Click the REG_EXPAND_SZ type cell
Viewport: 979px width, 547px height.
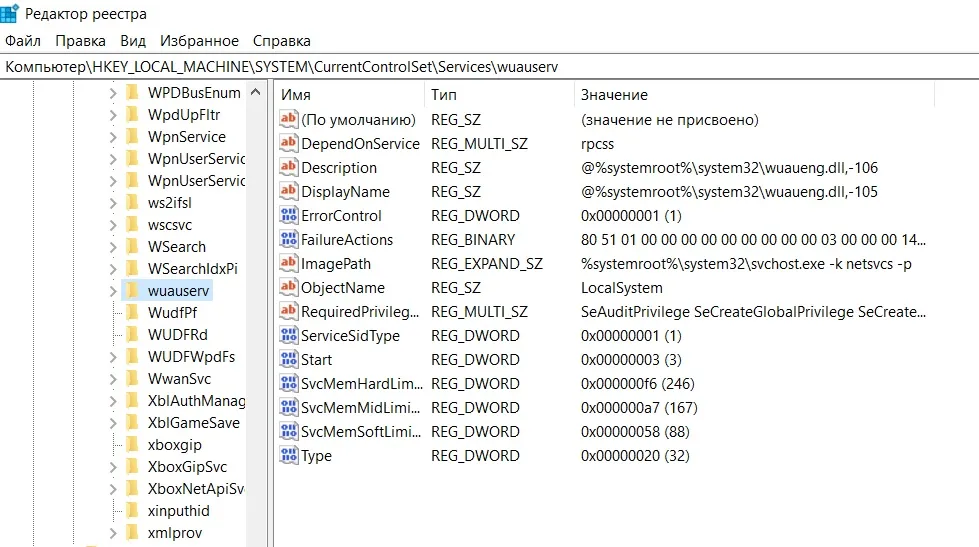(486, 264)
